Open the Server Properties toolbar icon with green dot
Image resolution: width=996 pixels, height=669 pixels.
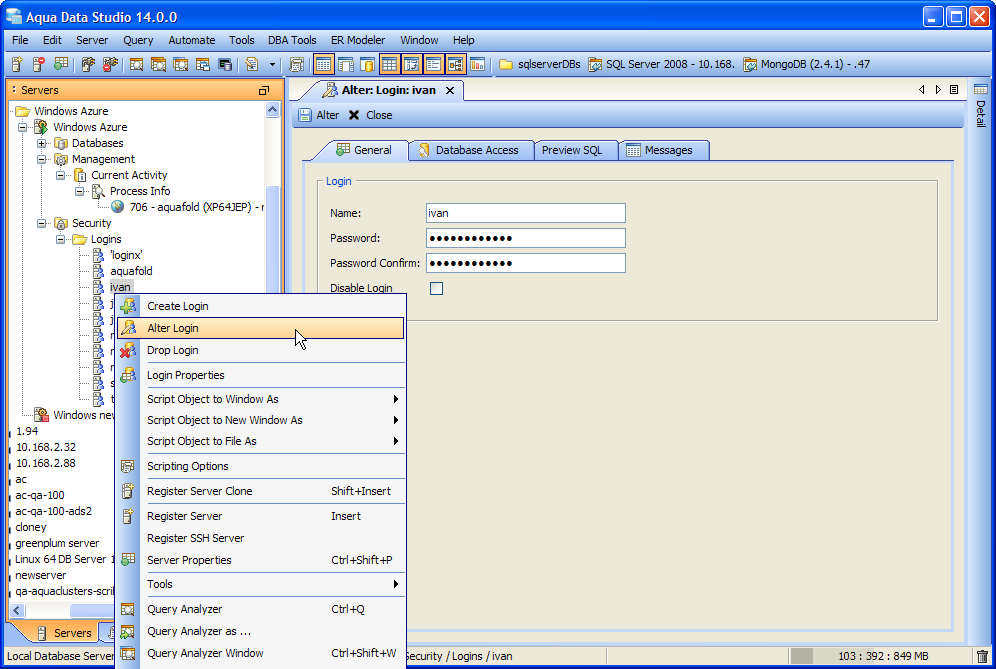coord(61,64)
